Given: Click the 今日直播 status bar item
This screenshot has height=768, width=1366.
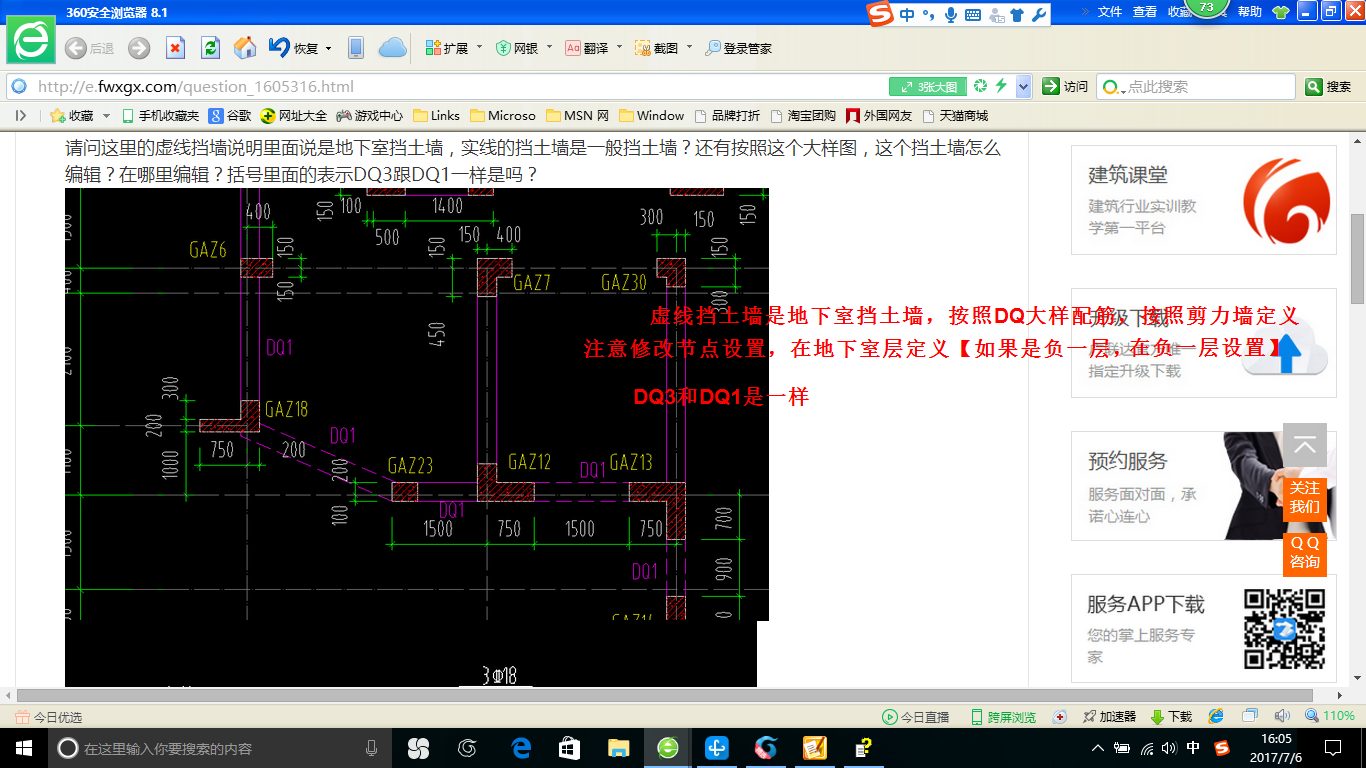Looking at the screenshot, I should click(x=915, y=717).
